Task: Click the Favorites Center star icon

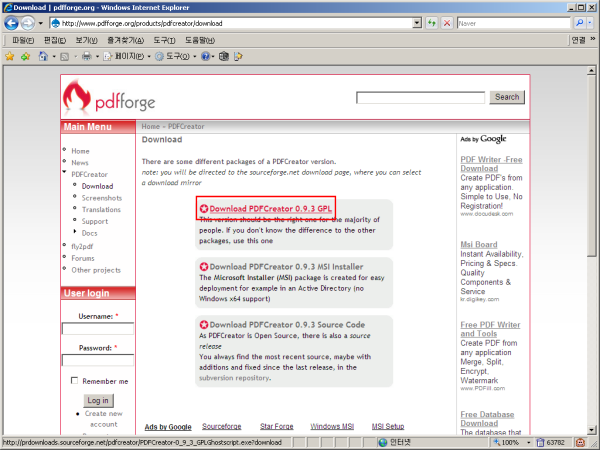Action: click(x=10, y=57)
